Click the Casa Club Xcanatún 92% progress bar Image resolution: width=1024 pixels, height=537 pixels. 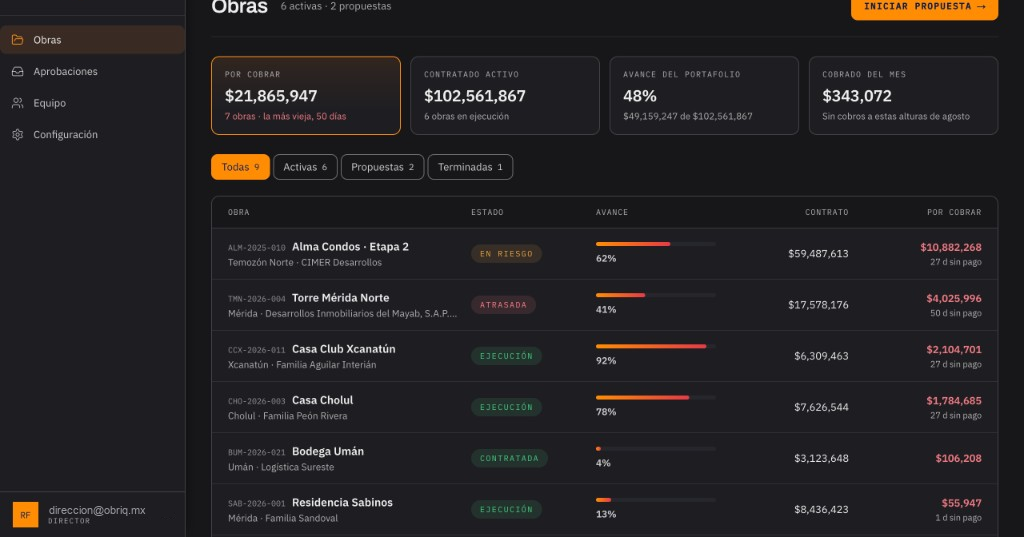click(656, 346)
